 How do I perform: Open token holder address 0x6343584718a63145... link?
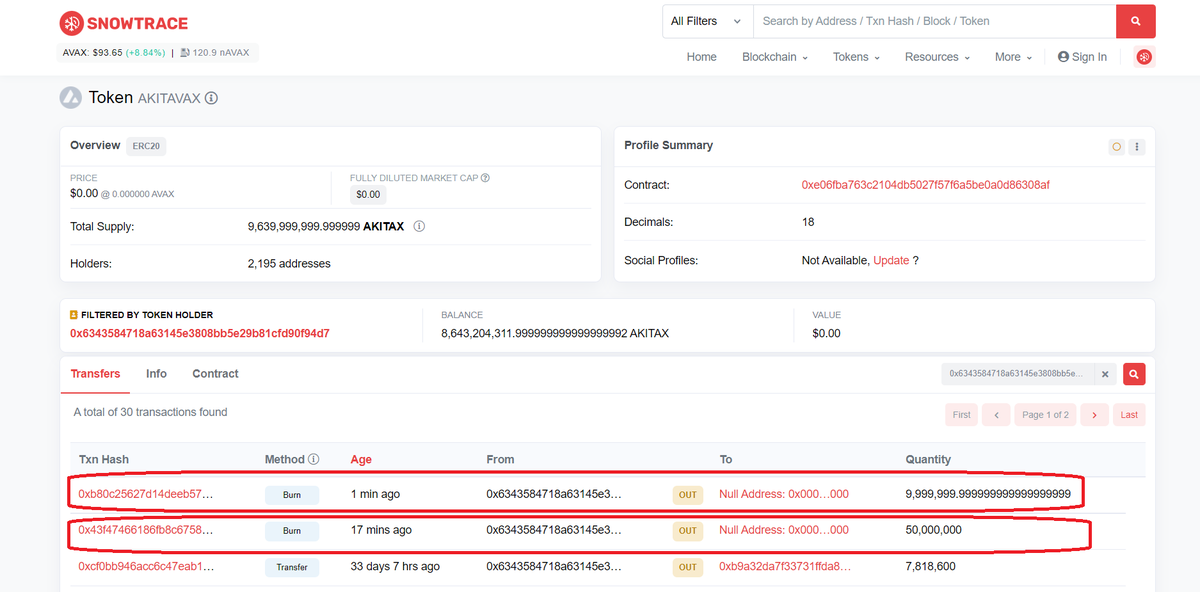coord(199,333)
